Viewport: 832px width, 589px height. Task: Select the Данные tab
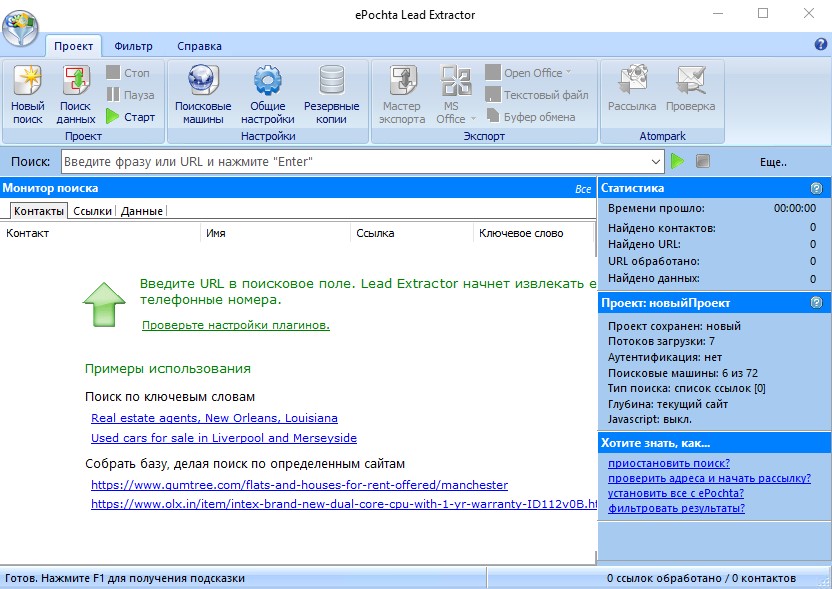pyautogui.click(x=142, y=211)
